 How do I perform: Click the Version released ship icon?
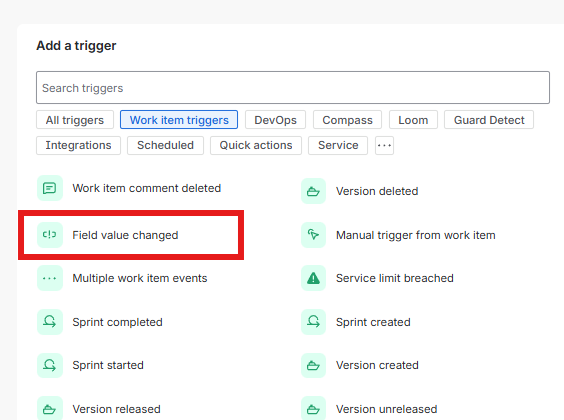pos(50,409)
